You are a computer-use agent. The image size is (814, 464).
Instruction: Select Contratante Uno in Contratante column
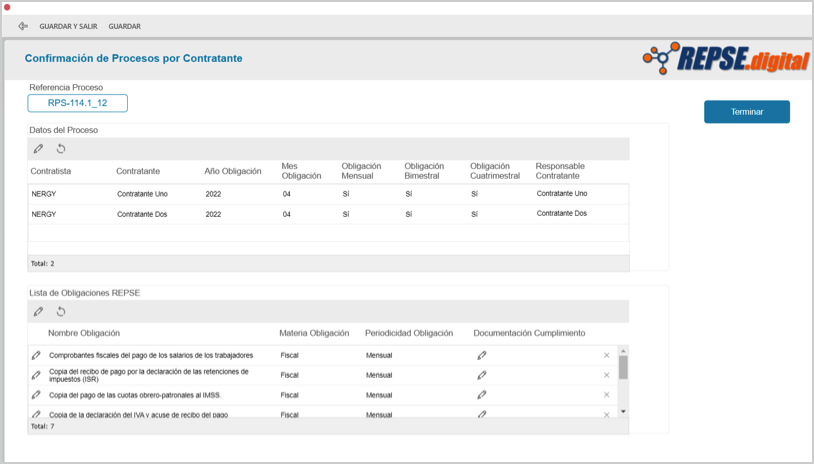point(142,194)
